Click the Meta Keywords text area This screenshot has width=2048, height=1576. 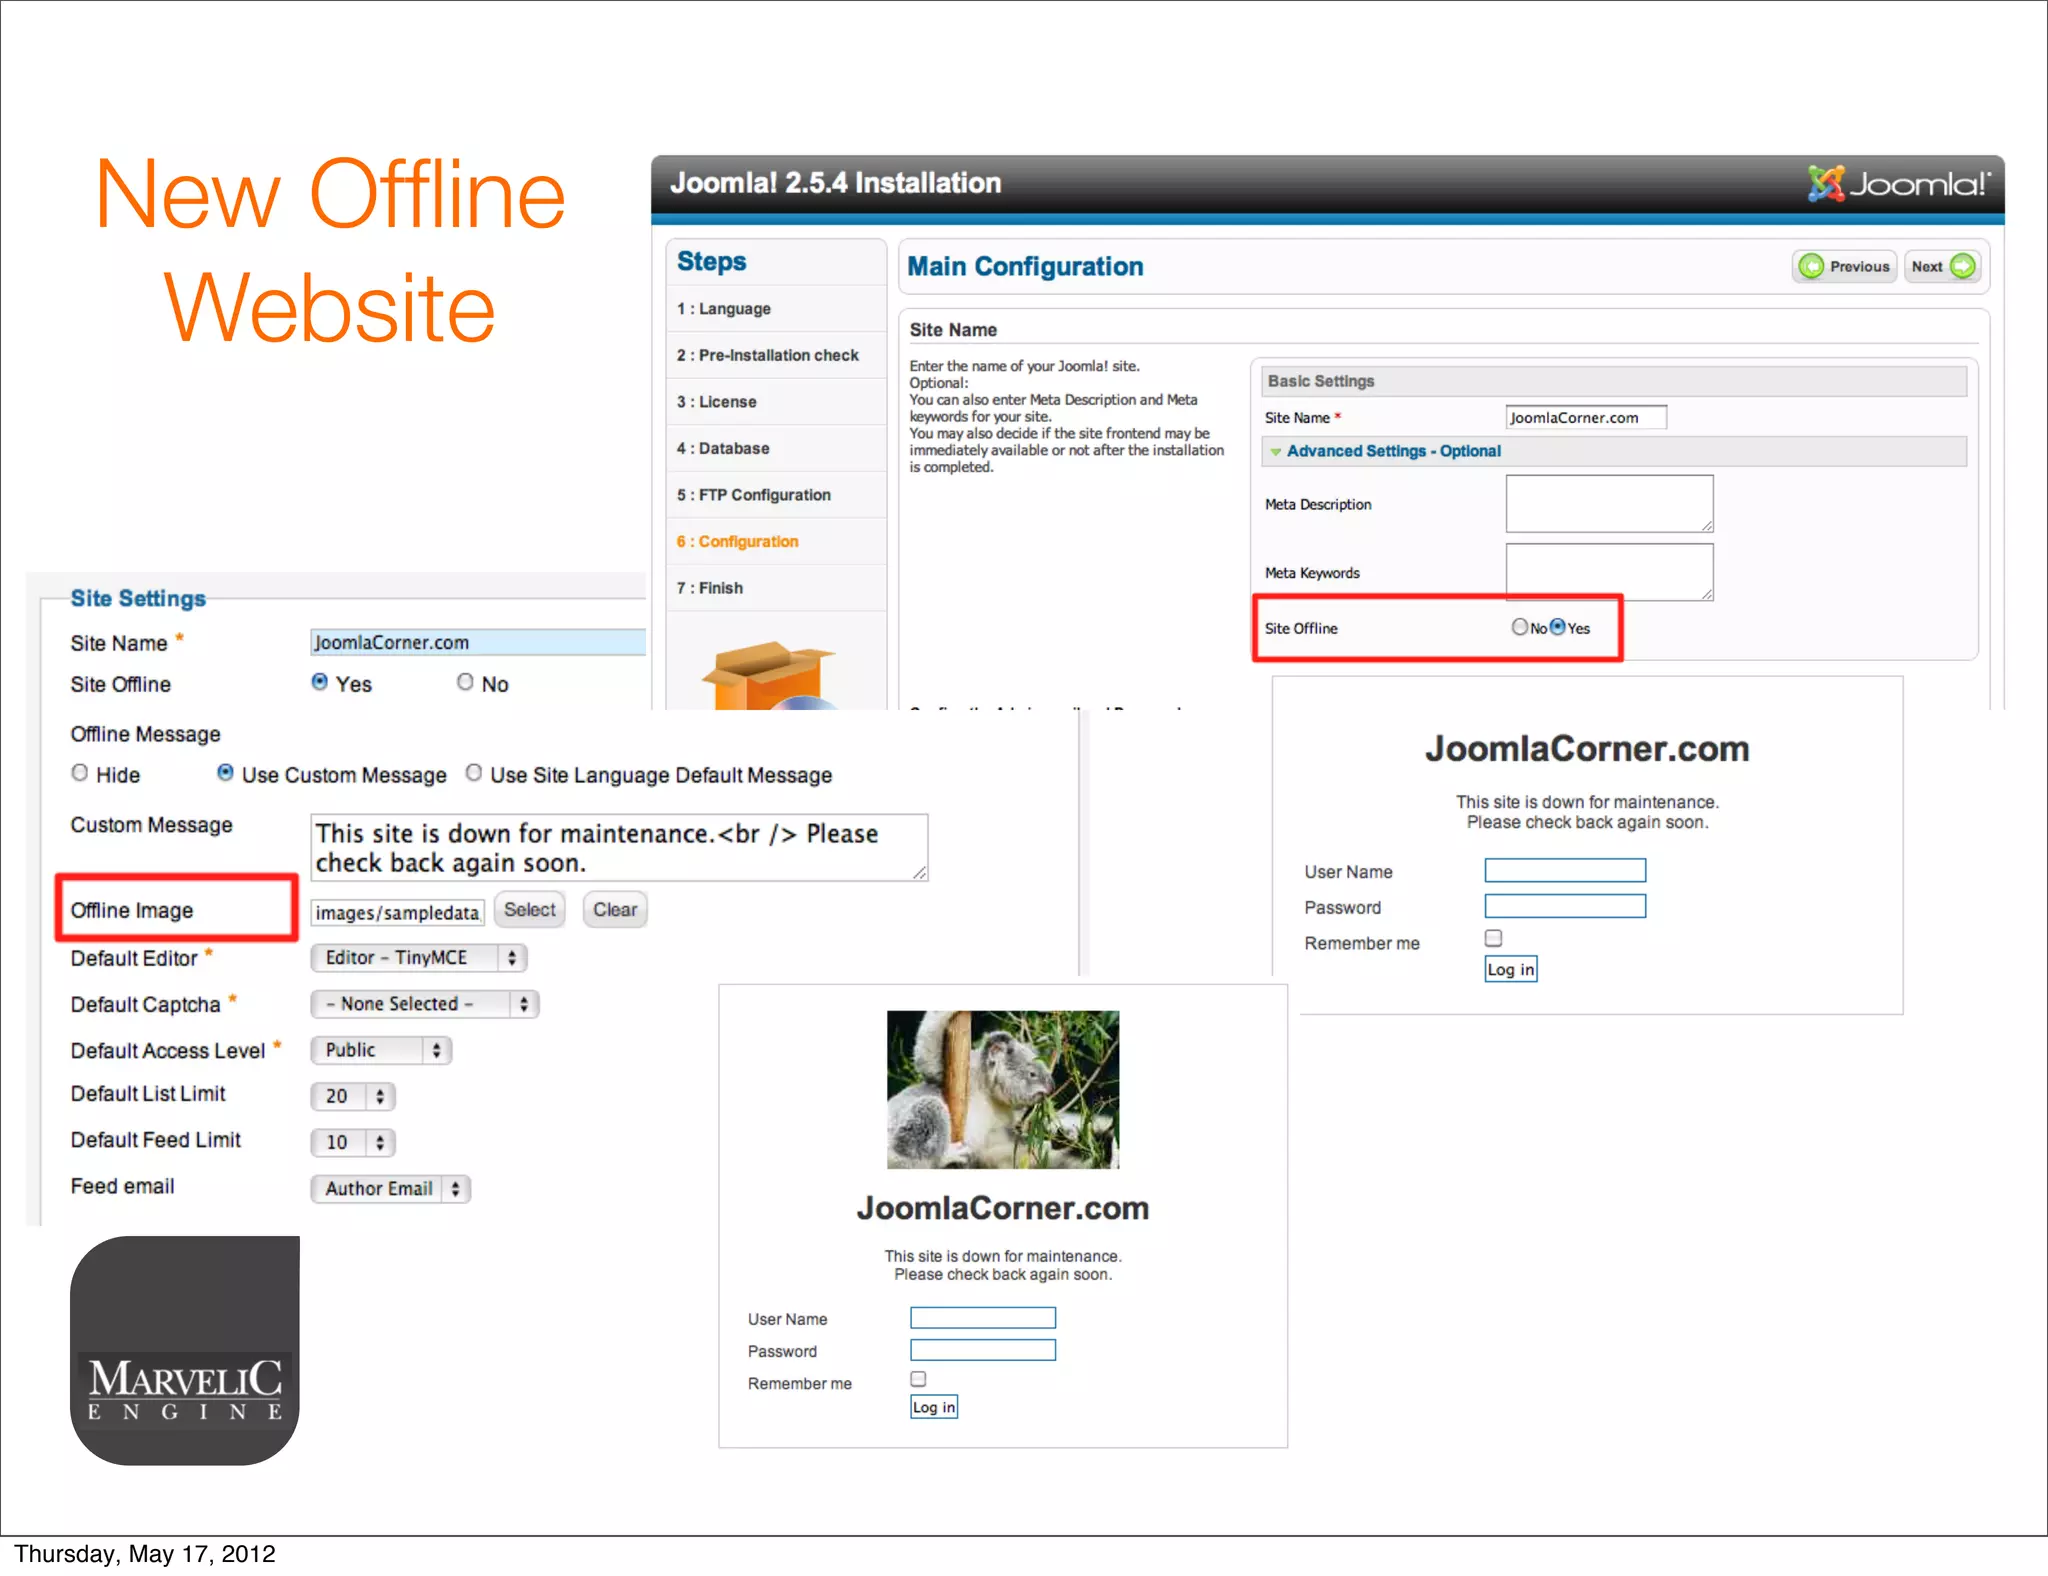(1610, 572)
